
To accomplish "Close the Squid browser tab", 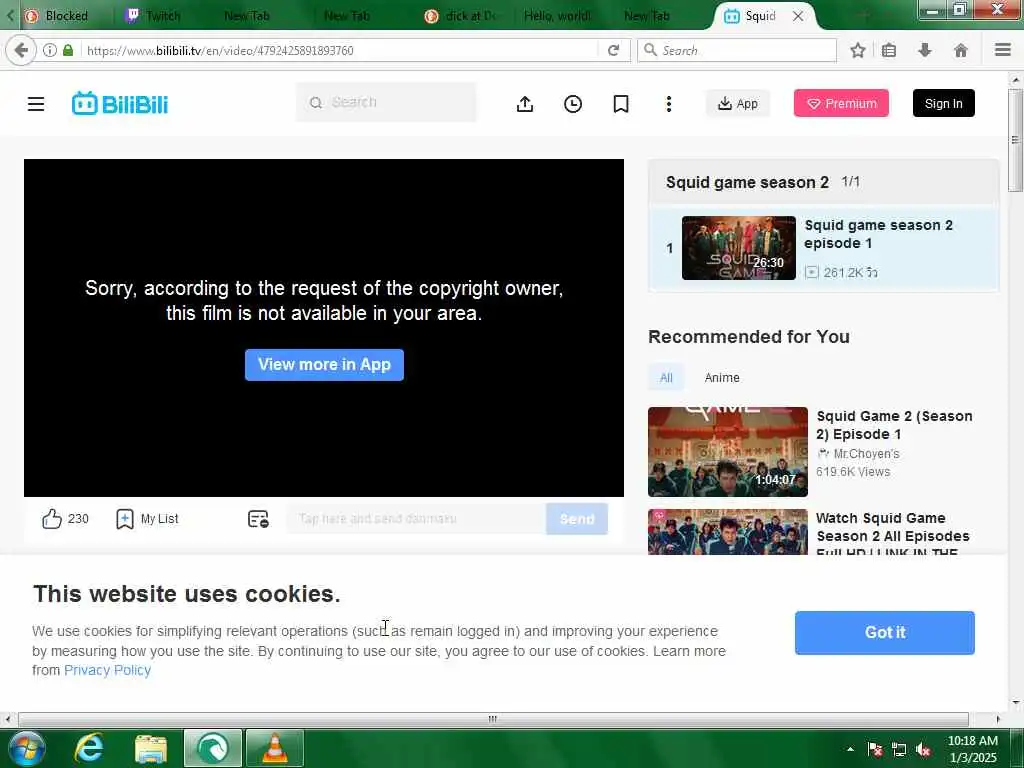I will click(798, 16).
